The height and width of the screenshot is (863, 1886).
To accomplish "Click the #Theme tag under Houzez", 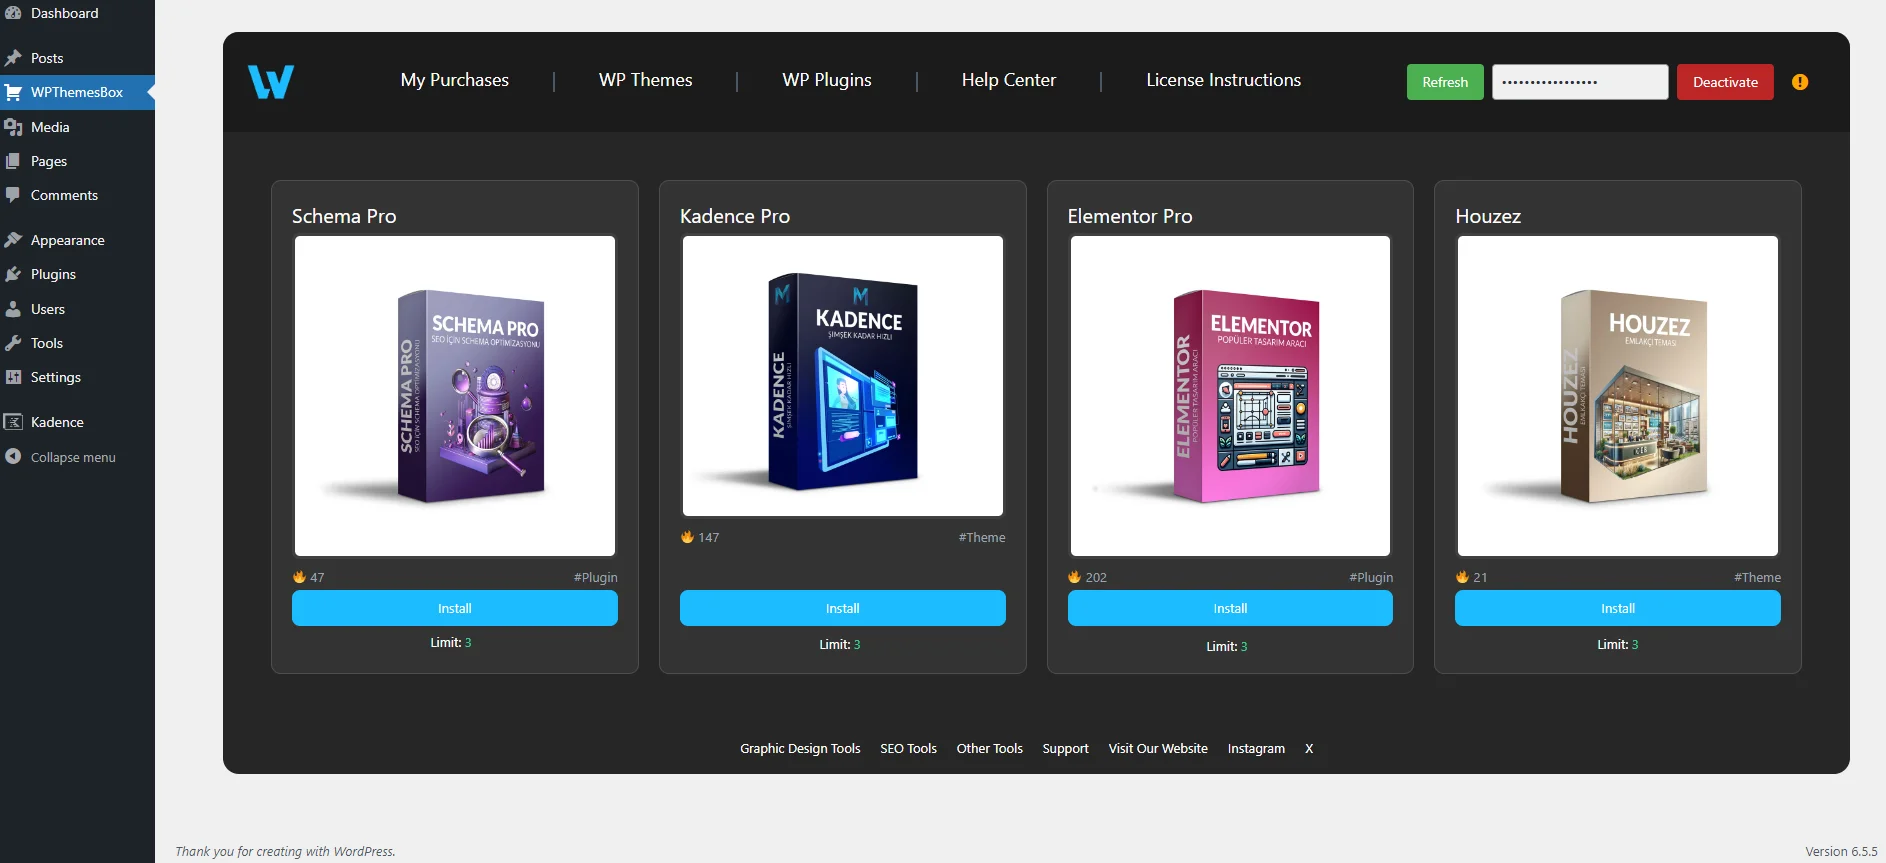I will coord(1757,577).
